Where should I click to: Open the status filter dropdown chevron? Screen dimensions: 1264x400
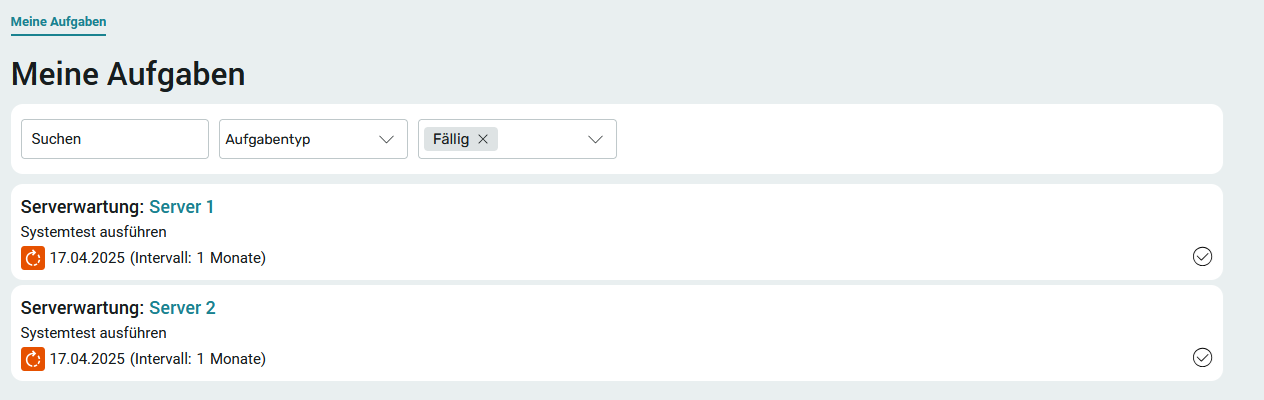596,140
